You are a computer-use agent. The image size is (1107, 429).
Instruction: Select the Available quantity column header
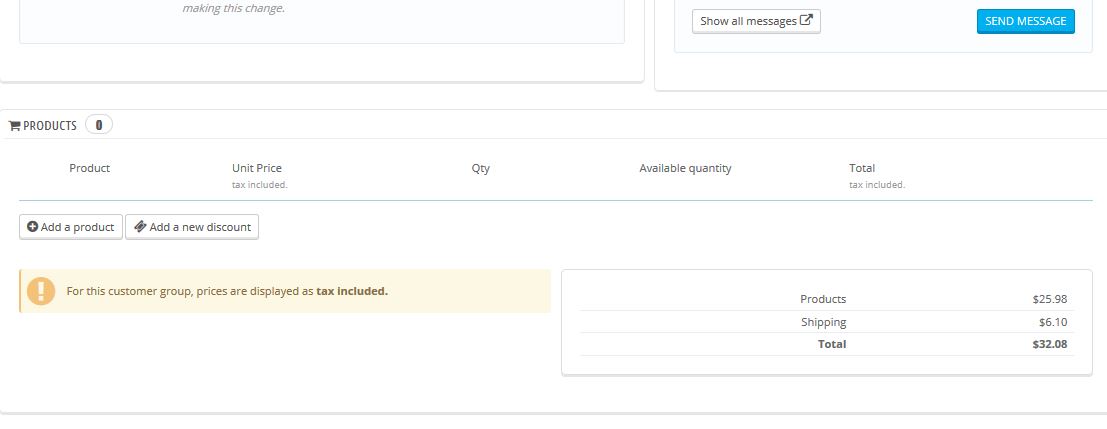[685, 168]
